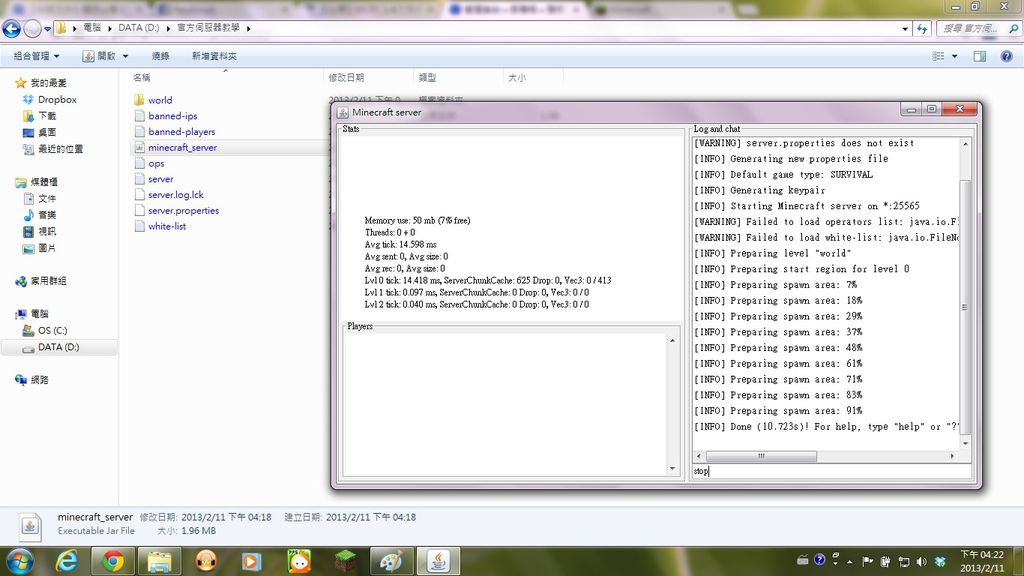The width and height of the screenshot is (1024, 576).
Task: Click the refresh button next to address bar
Action: (922, 28)
